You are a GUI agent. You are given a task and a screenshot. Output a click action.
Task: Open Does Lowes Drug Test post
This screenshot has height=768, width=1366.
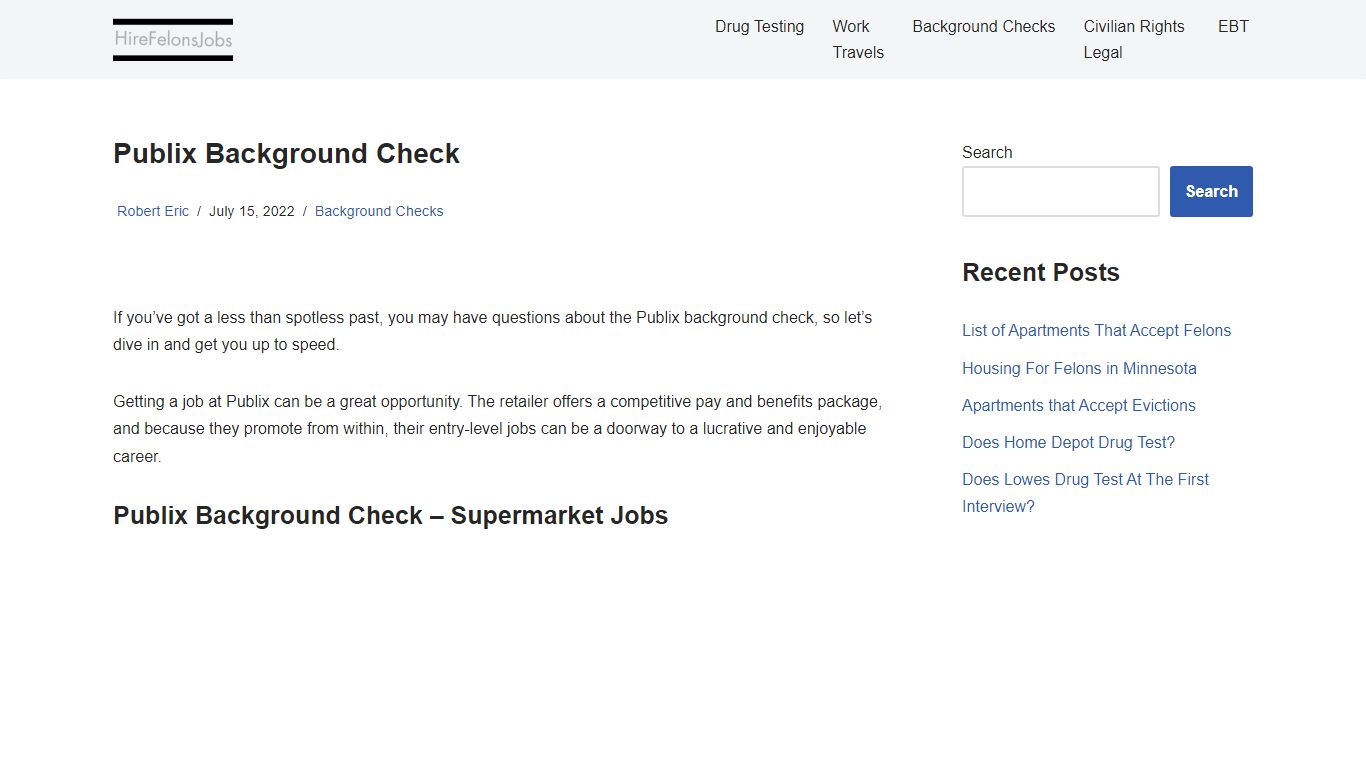(1085, 493)
